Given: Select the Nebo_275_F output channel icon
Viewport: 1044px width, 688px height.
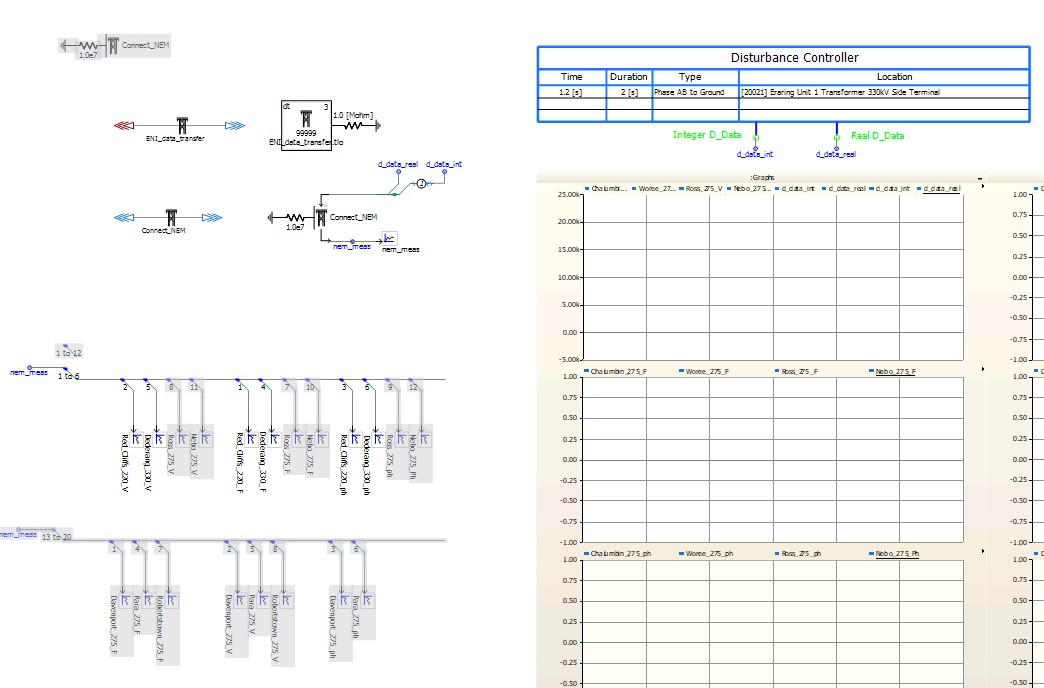Looking at the screenshot, I should click(x=322, y=439).
